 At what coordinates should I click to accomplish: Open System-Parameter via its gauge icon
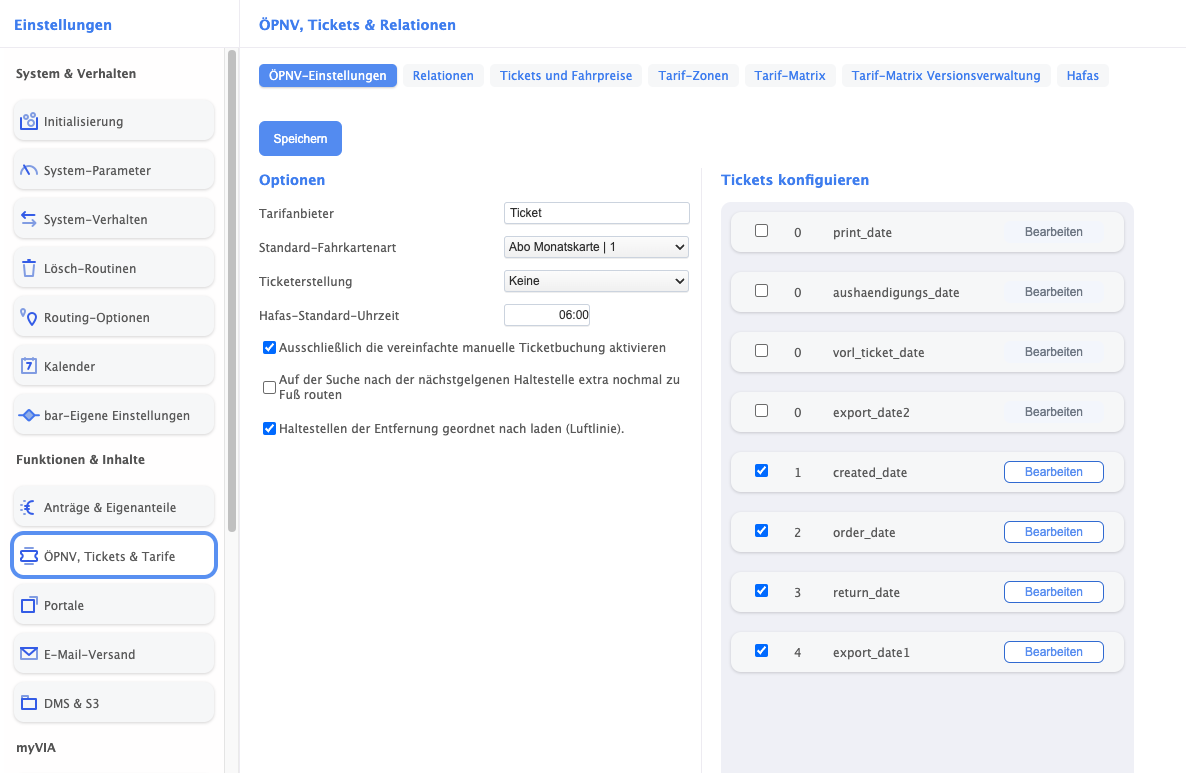[29, 171]
